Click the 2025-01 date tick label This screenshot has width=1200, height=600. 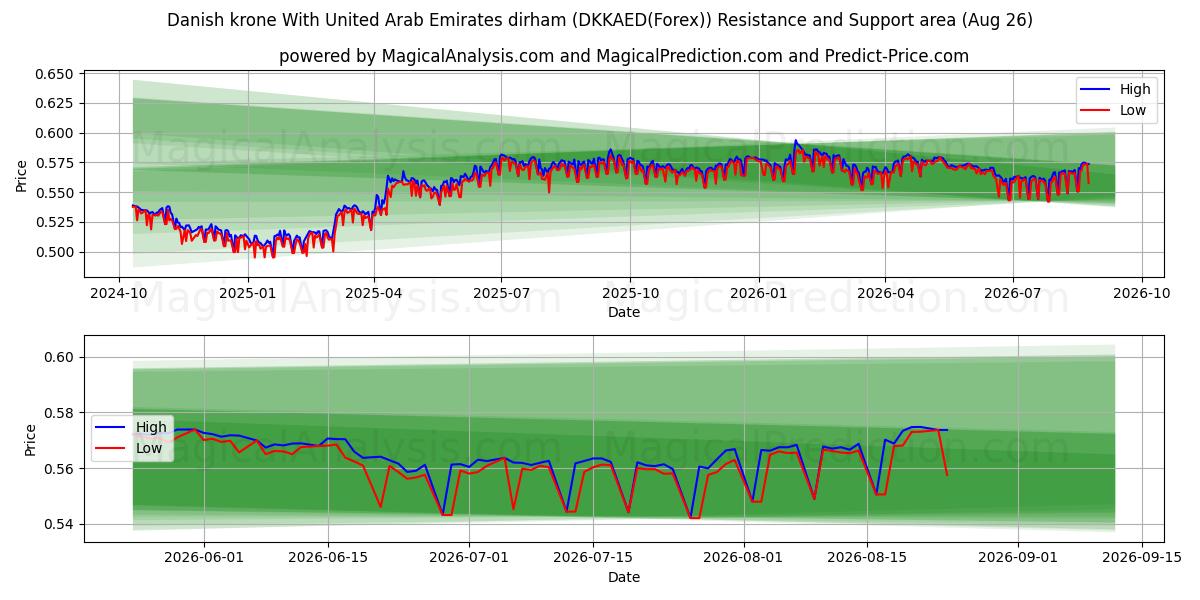(x=247, y=294)
